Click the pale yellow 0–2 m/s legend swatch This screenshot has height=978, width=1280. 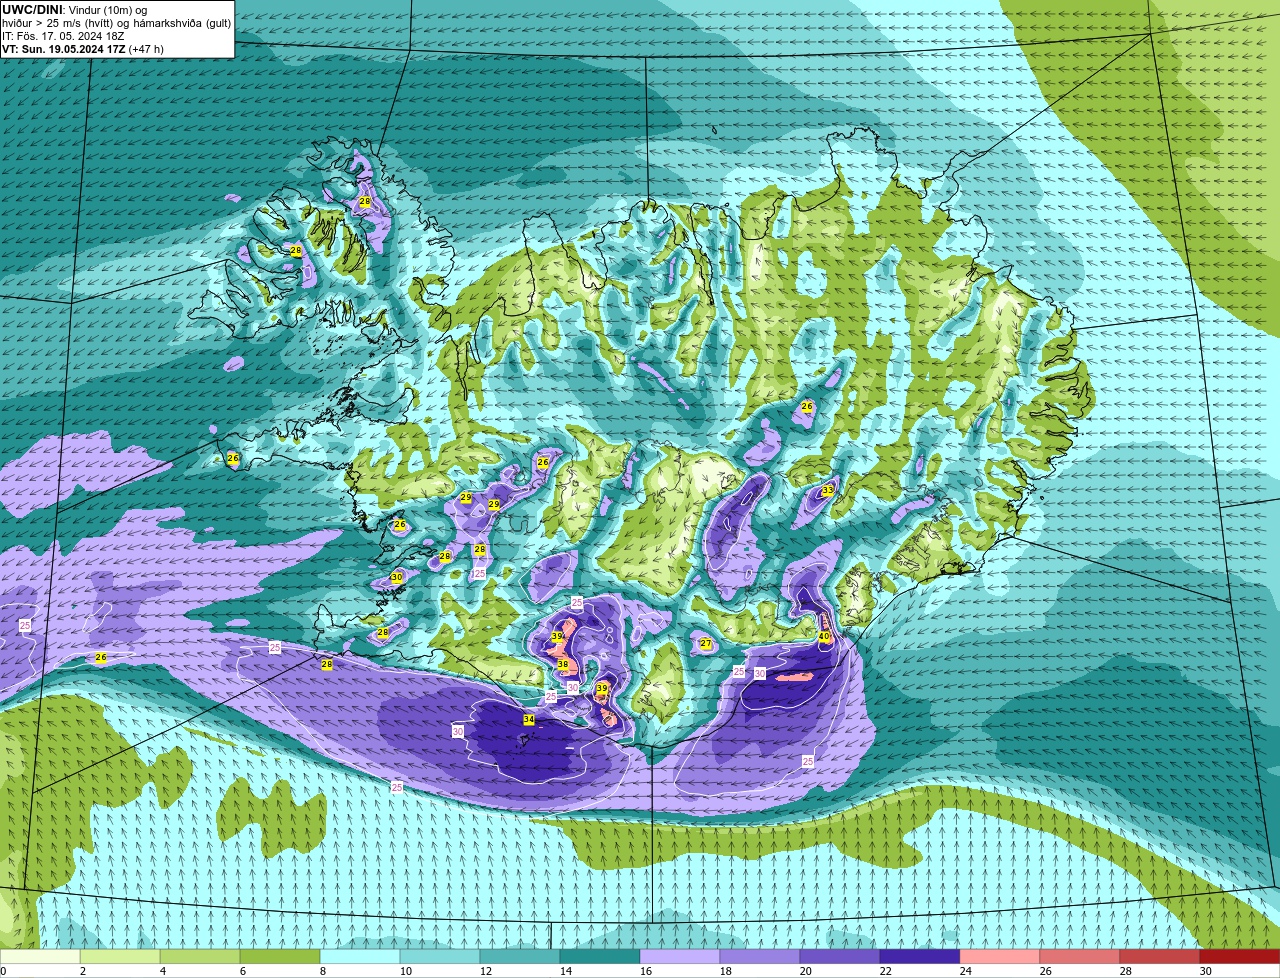[40, 957]
